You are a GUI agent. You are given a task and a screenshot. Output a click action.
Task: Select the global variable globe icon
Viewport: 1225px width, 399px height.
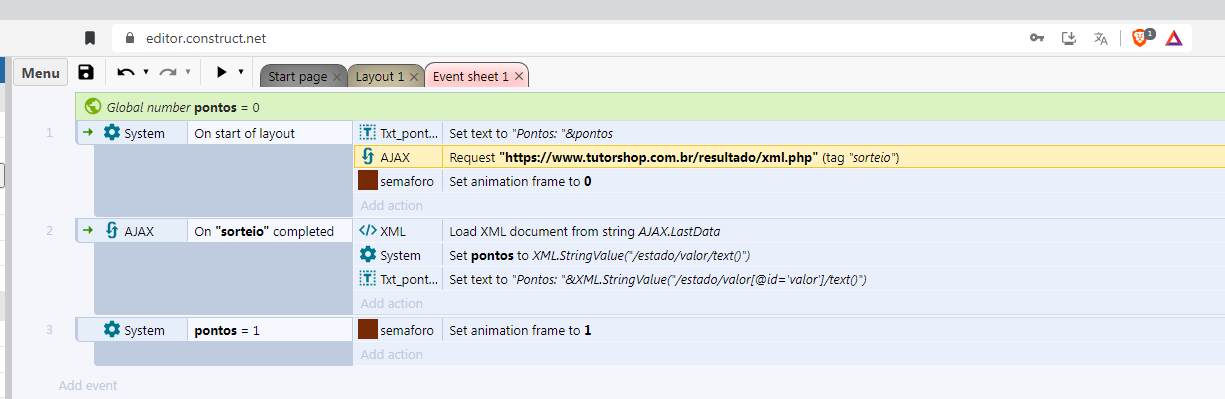pos(93,106)
